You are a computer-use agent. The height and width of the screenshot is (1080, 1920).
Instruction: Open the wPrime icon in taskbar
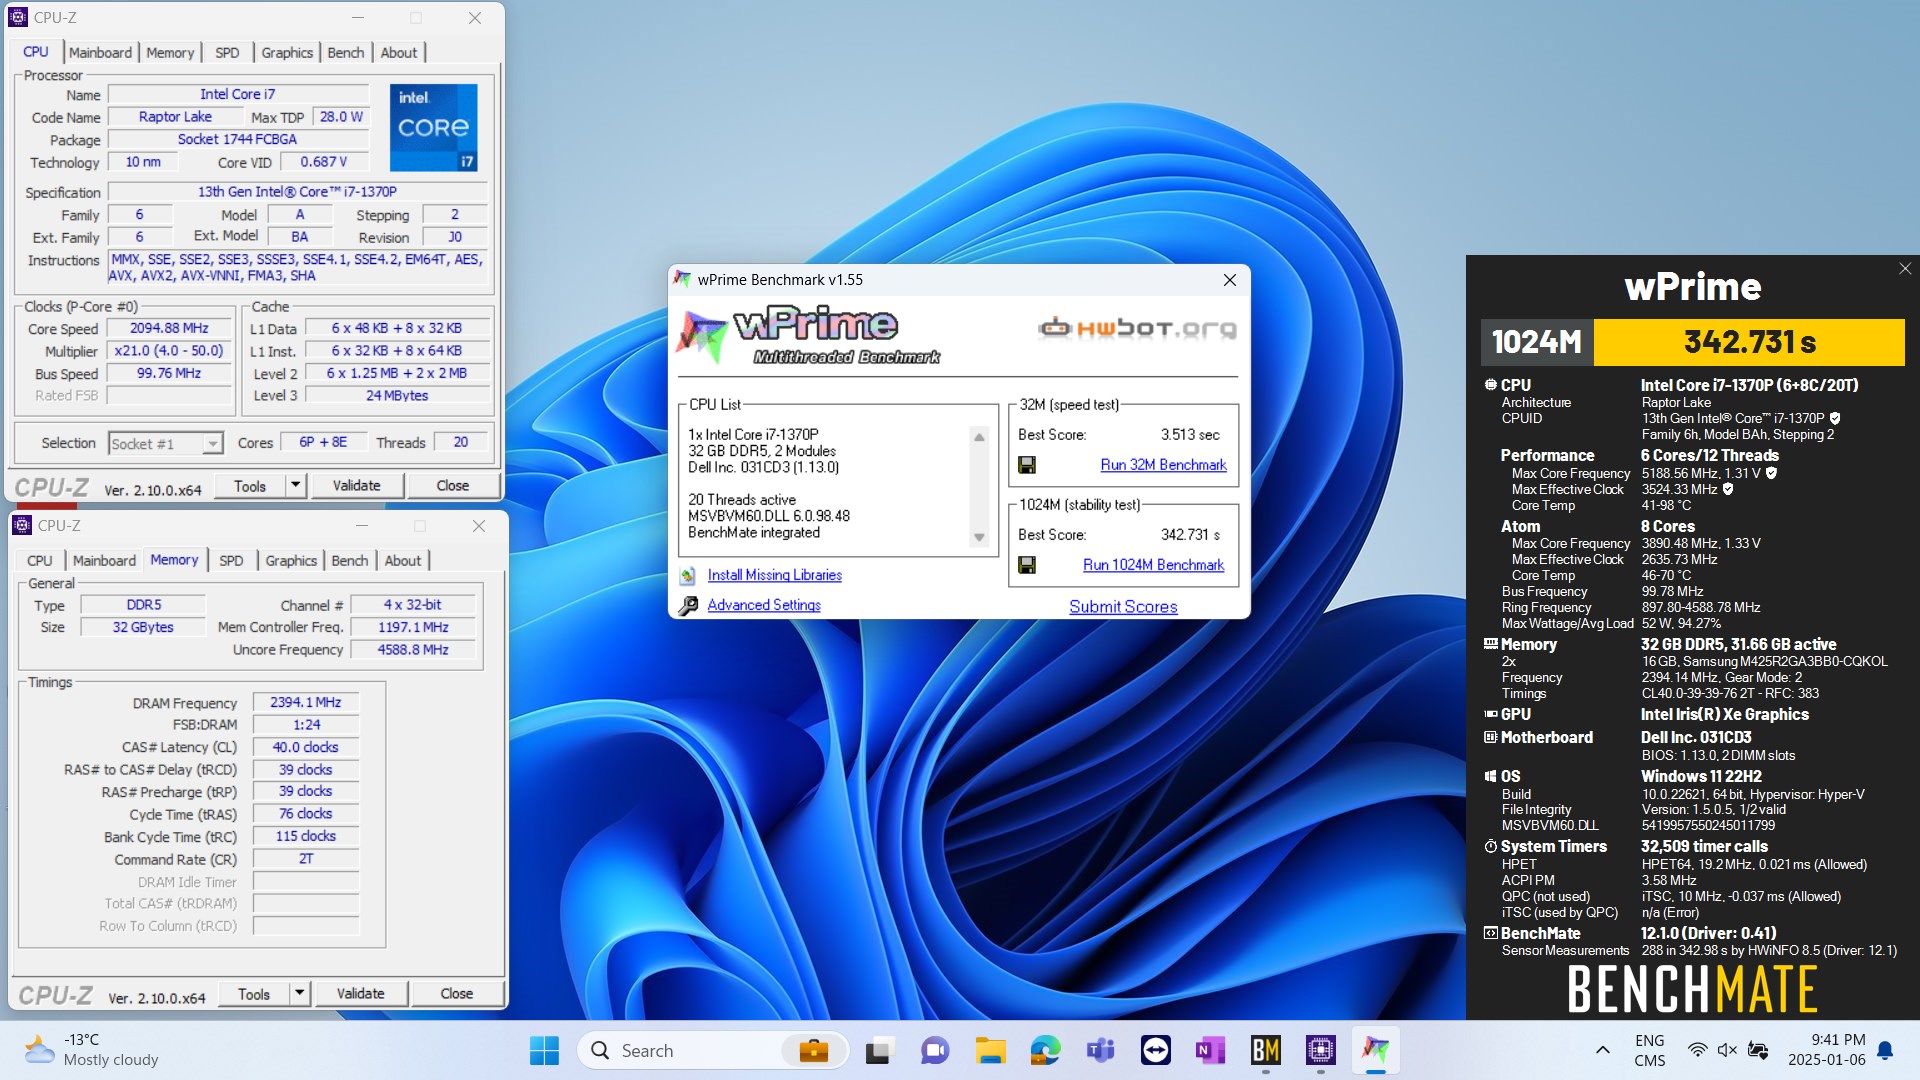(x=1375, y=1050)
